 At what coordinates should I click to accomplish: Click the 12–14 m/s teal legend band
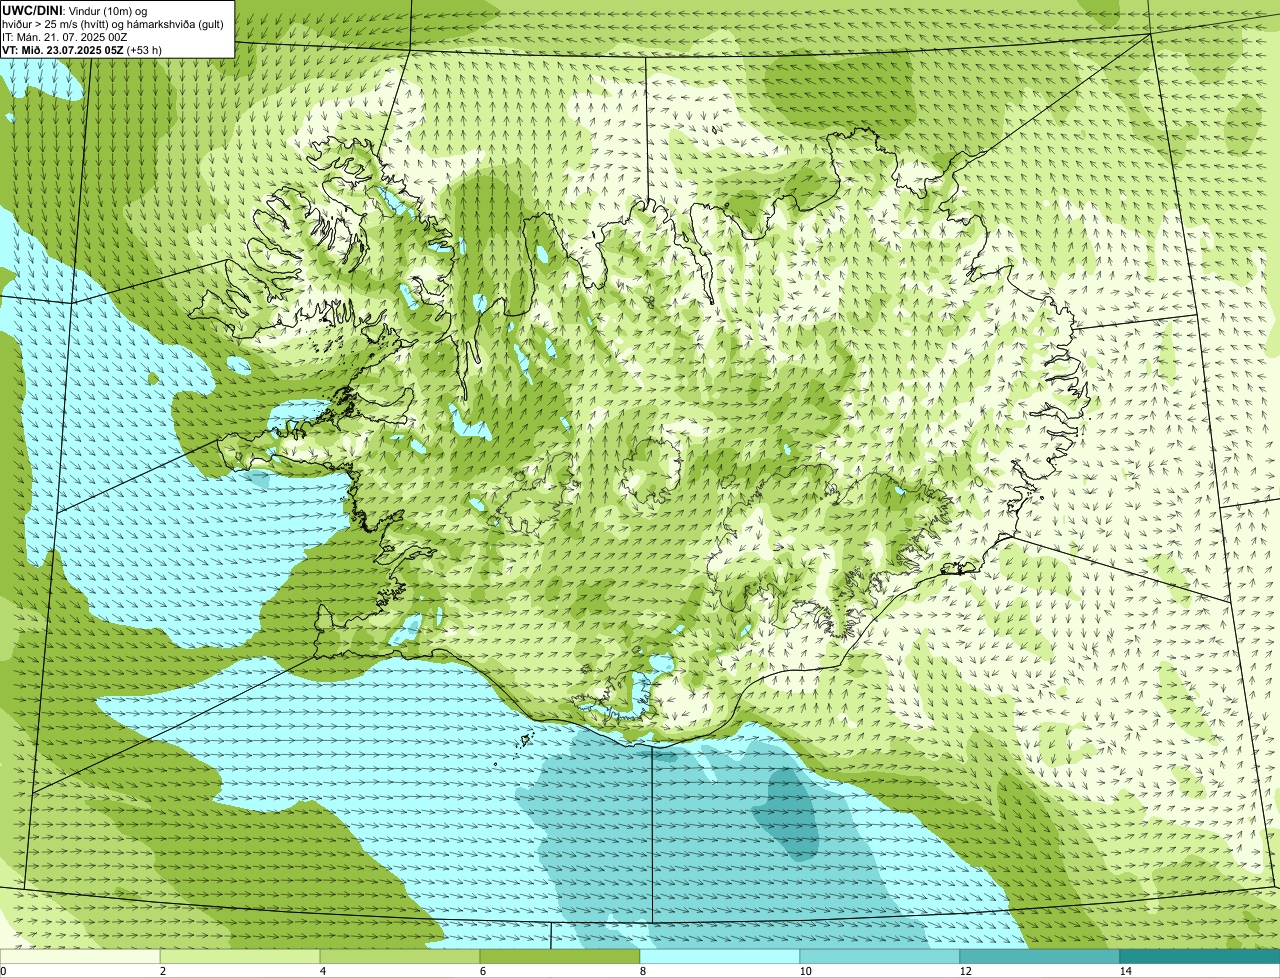pos(1040,956)
